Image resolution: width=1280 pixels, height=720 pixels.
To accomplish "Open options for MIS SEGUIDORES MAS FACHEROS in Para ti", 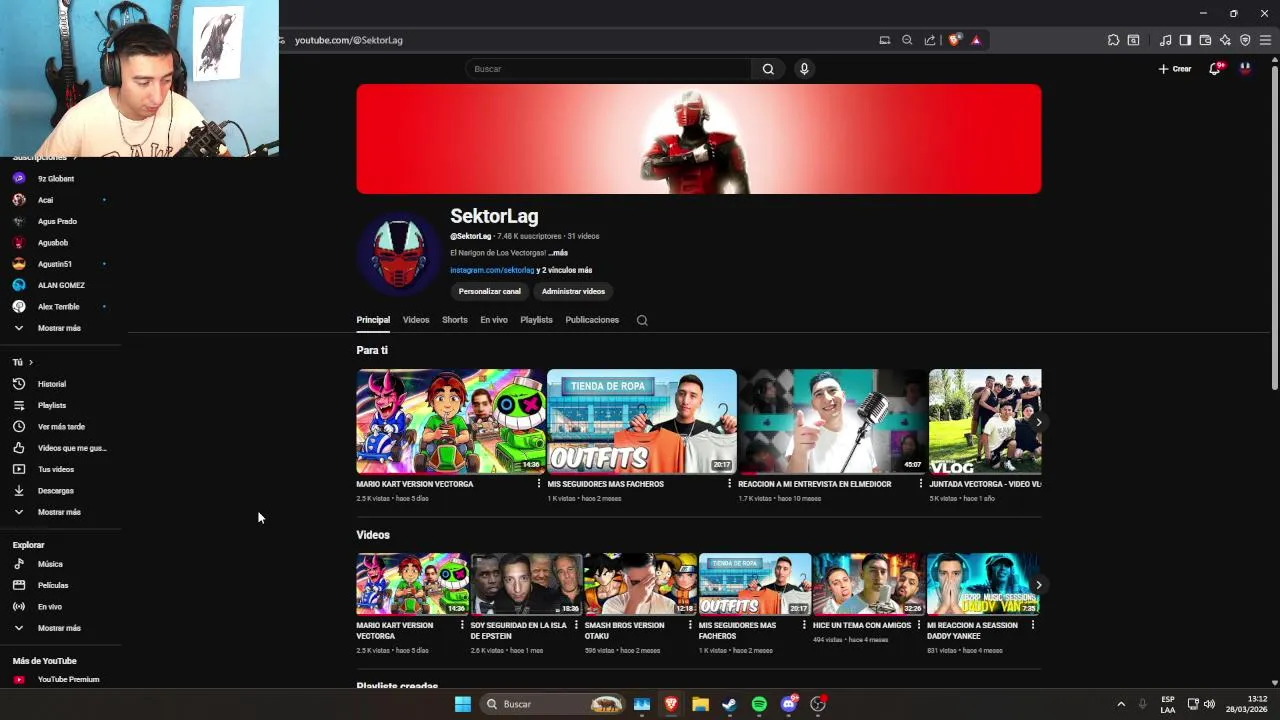I will (729, 484).
